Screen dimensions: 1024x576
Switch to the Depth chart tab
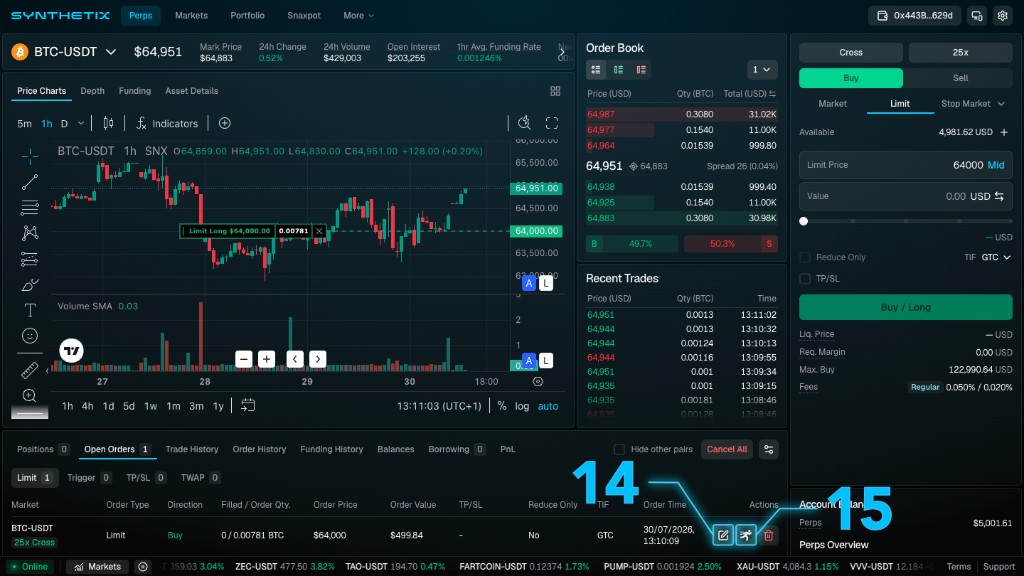tap(92, 91)
